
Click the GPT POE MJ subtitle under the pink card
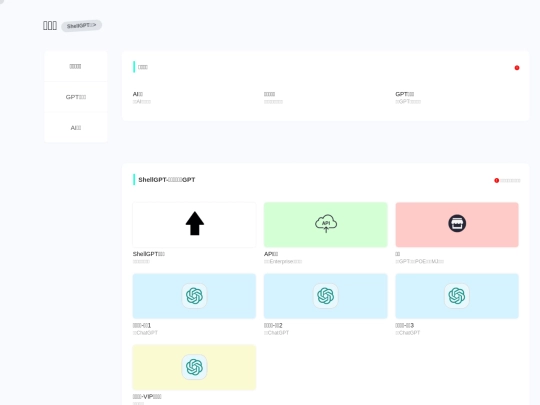[419, 261]
